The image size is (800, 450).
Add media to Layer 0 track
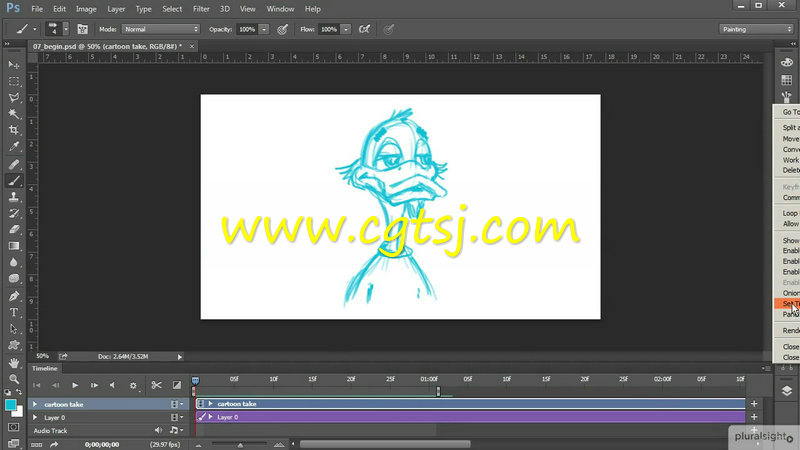tap(754, 417)
